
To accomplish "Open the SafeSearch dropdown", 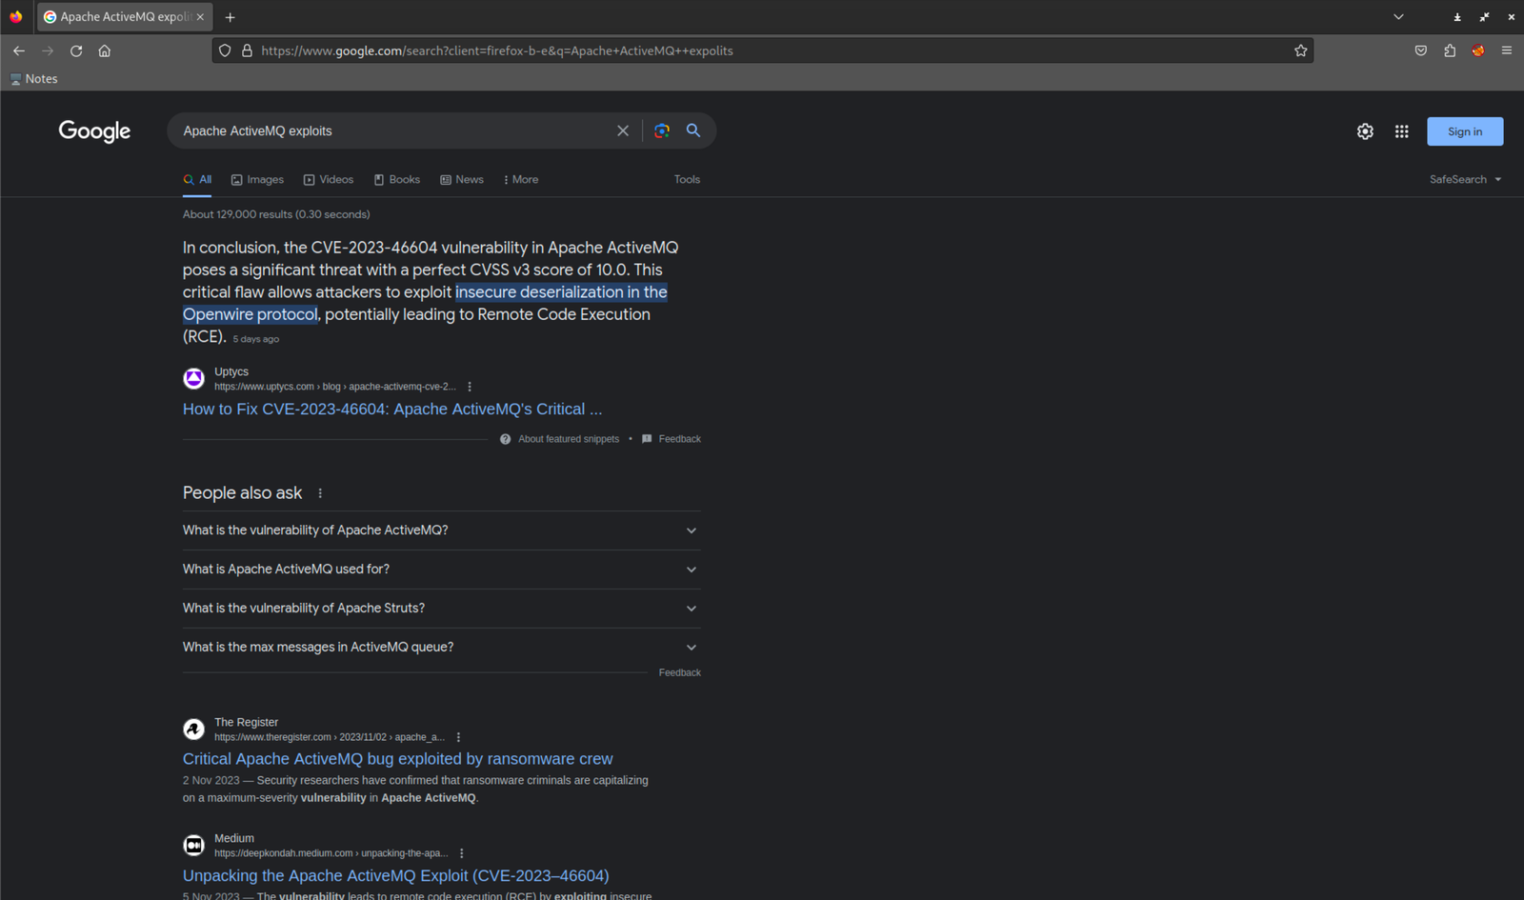I will click(x=1465, y=180).
